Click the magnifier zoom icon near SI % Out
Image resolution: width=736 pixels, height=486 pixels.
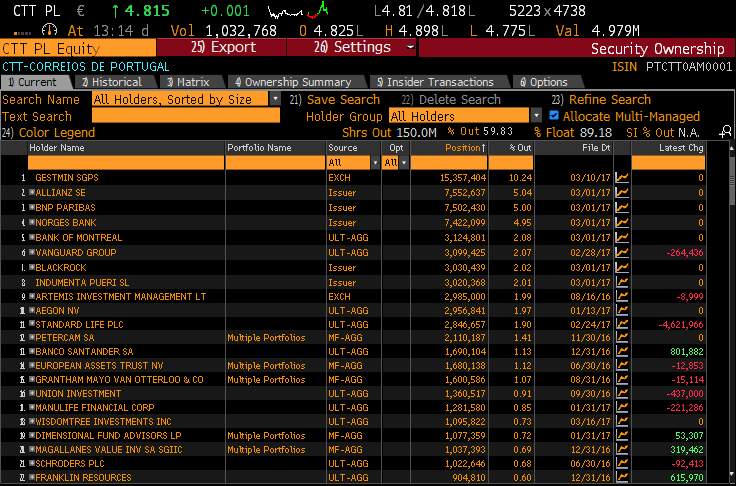[x=725, y=132]
